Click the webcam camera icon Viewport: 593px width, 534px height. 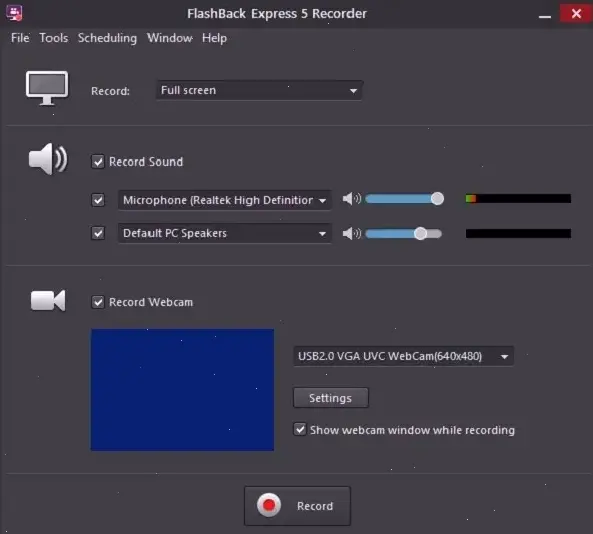(x=48, y=301)
